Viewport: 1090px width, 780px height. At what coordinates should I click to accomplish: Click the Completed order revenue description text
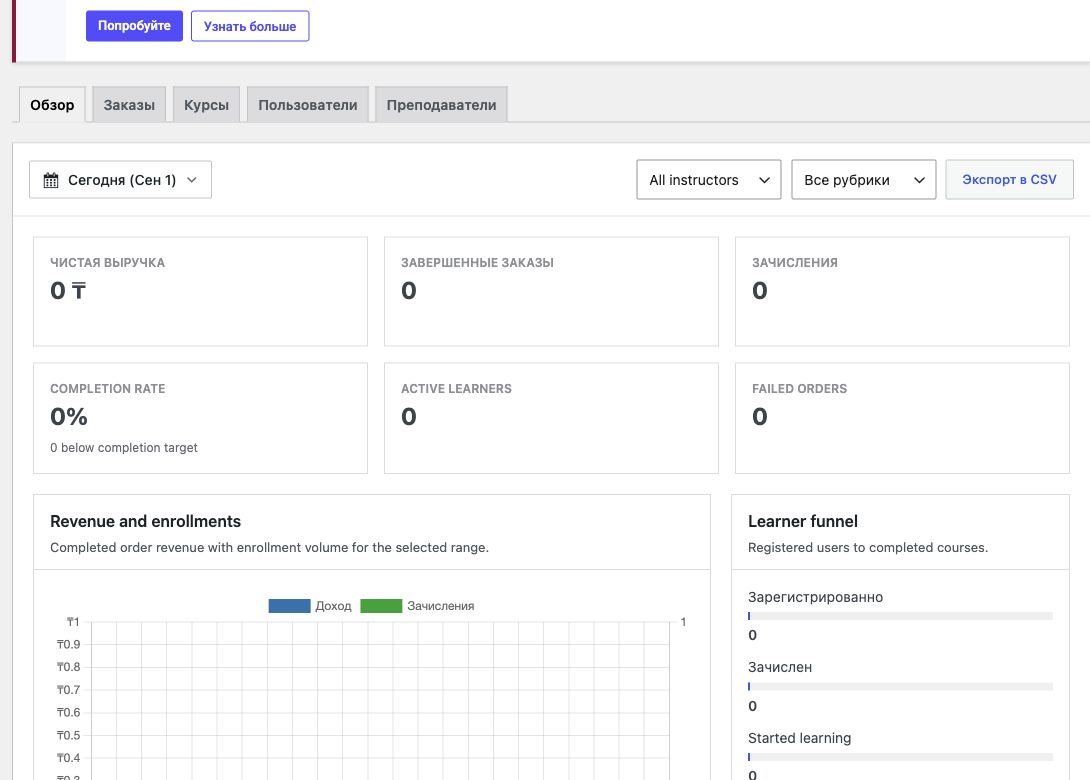coord(269,548)
